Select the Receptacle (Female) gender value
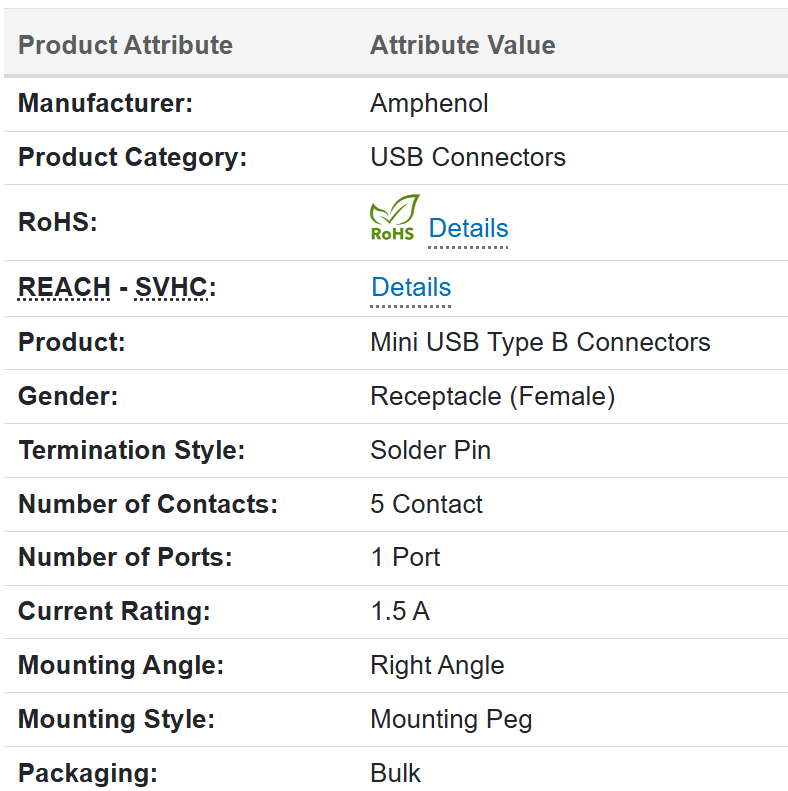 492,396
